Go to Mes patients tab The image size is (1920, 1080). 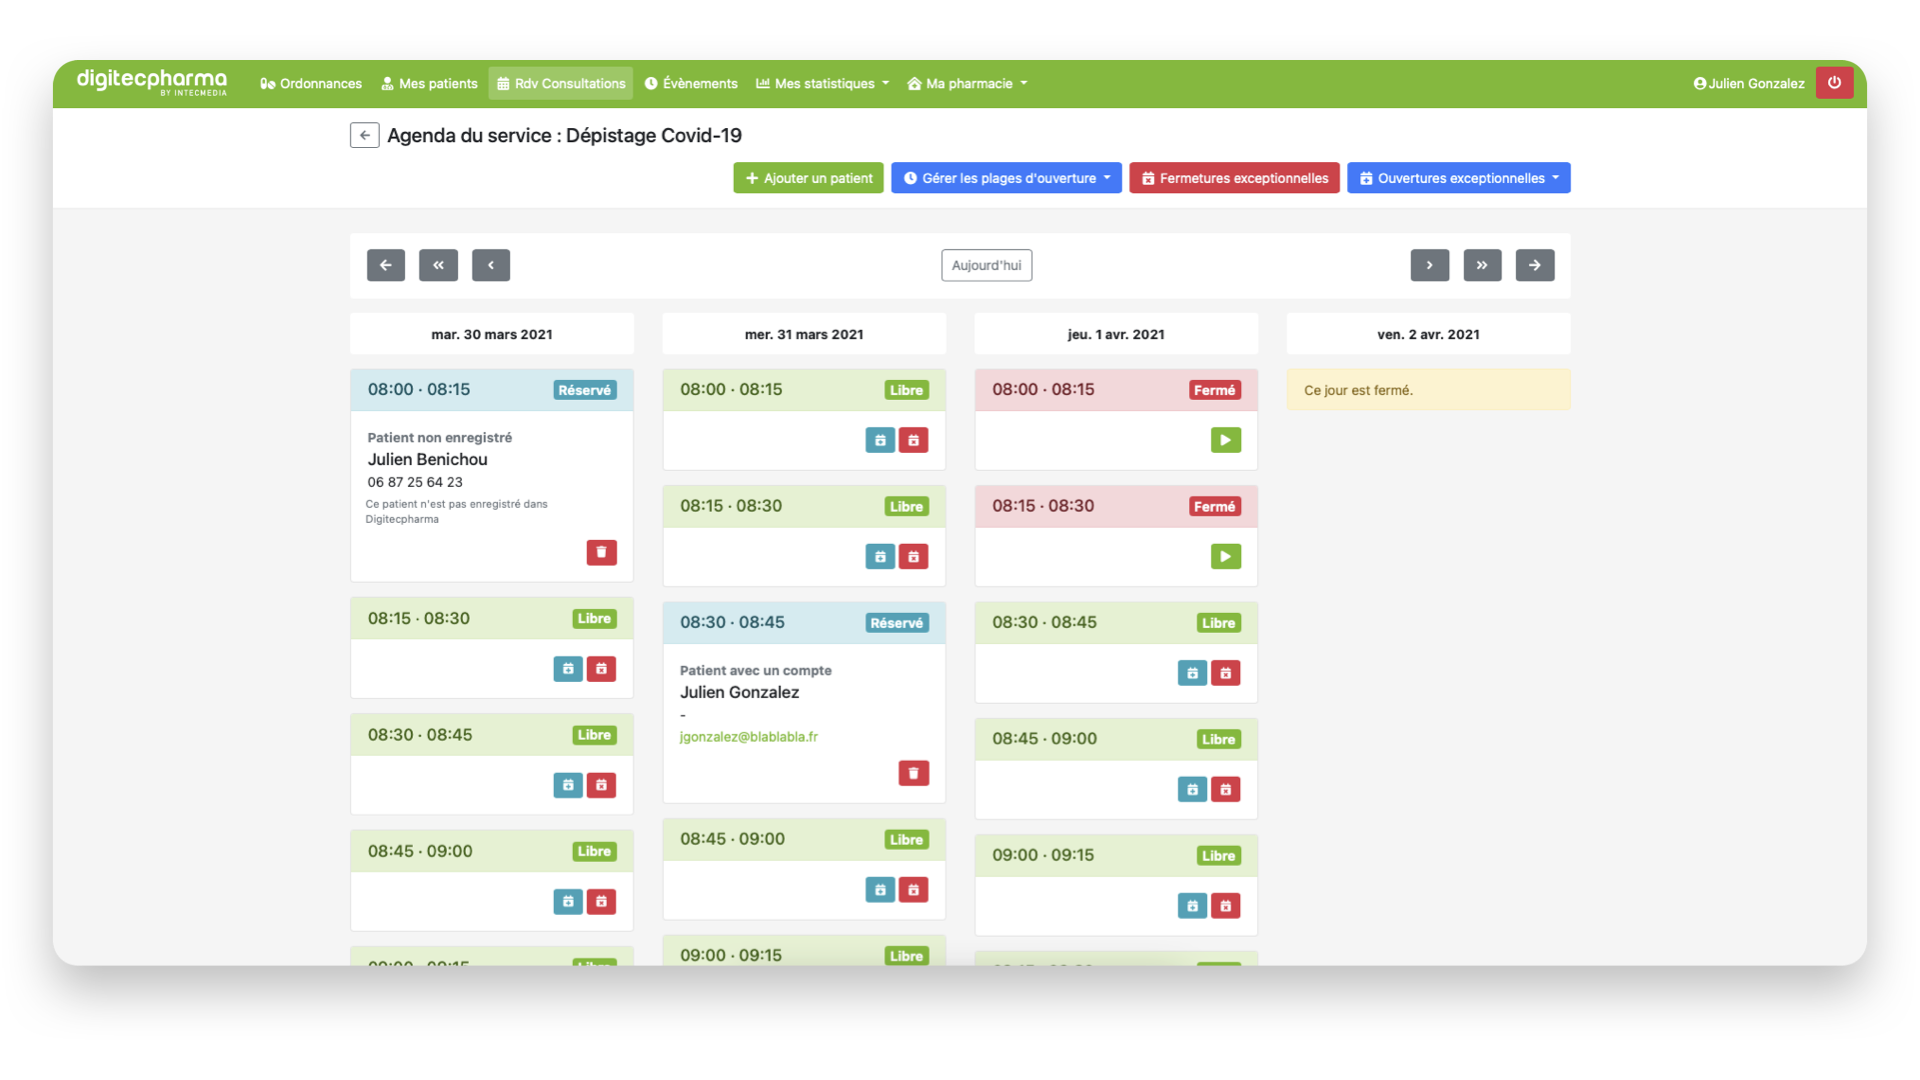pos(429,84)
